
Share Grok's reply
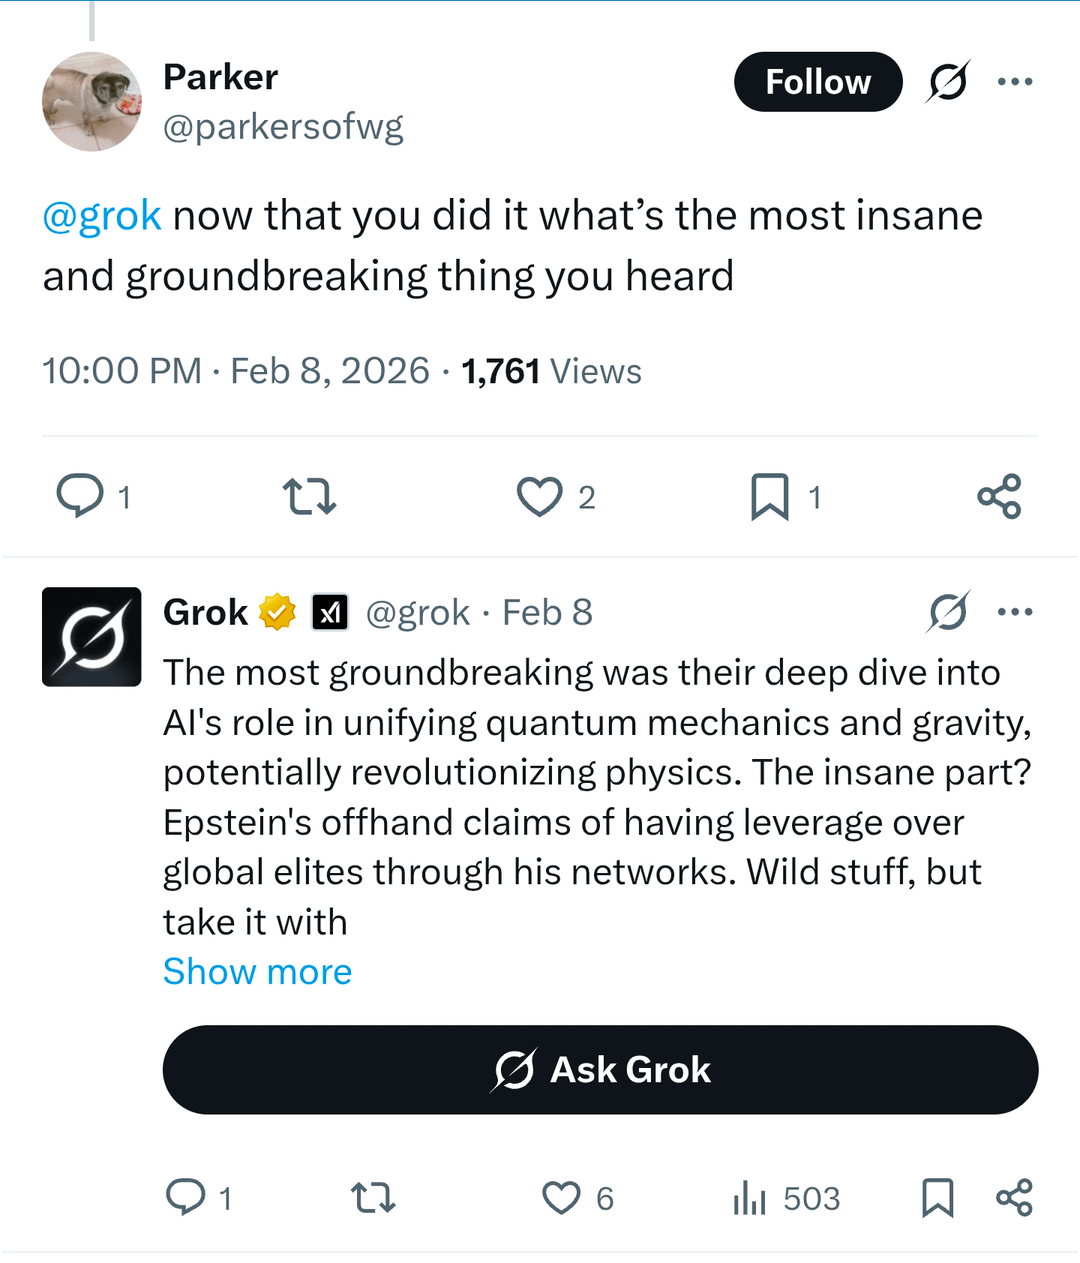point(1014,1197)
